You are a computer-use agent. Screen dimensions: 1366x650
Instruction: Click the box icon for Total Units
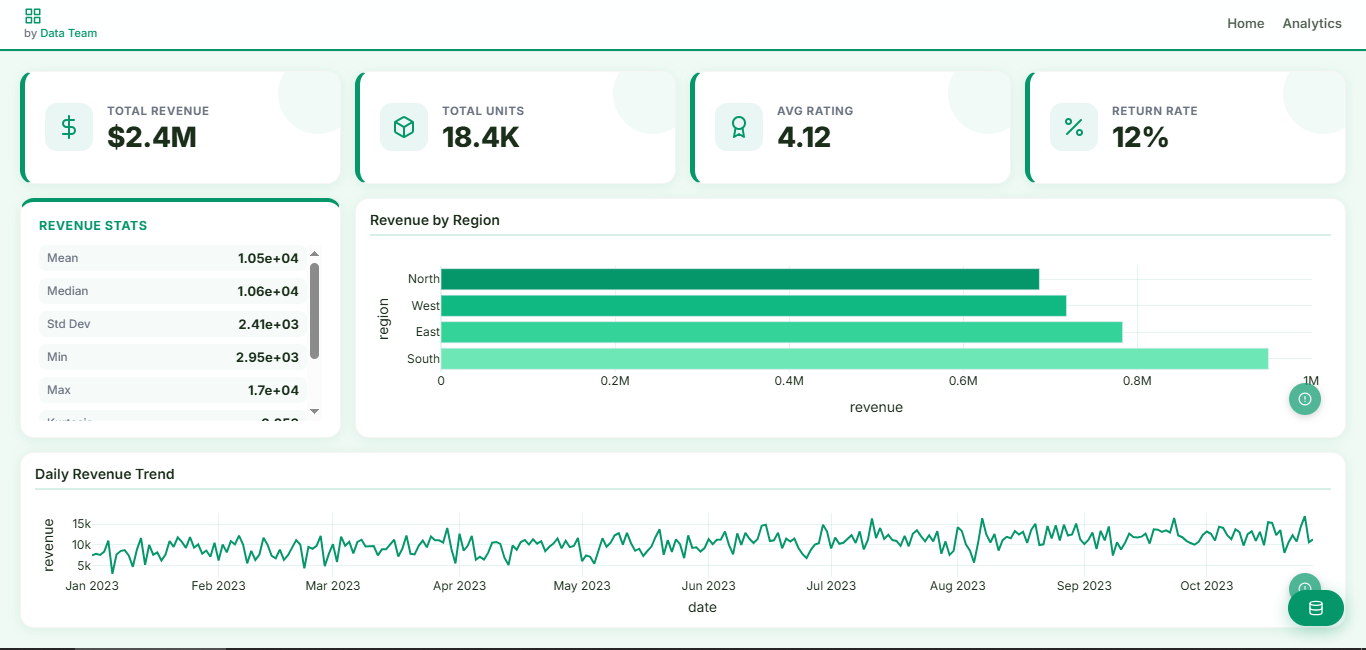coord(404,127)
